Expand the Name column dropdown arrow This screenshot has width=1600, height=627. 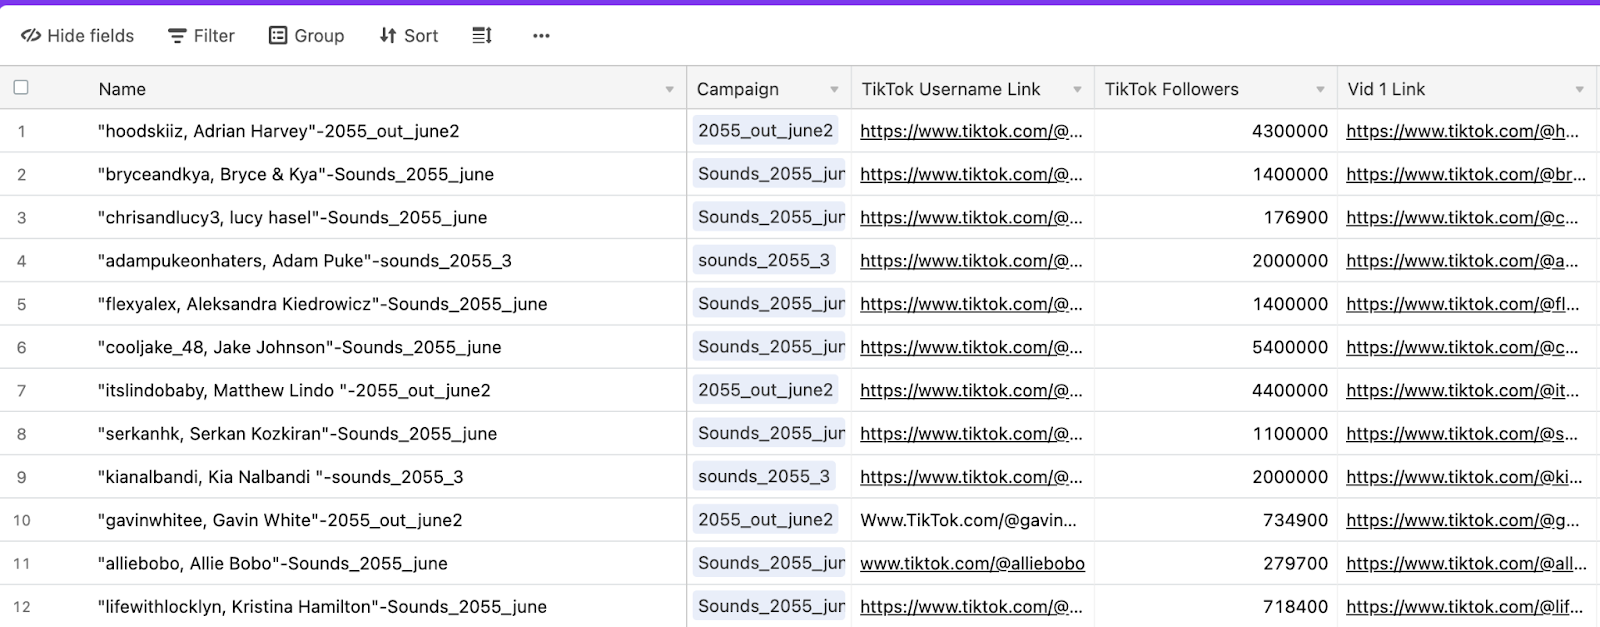pyautogui.click(x=669, y=90)
